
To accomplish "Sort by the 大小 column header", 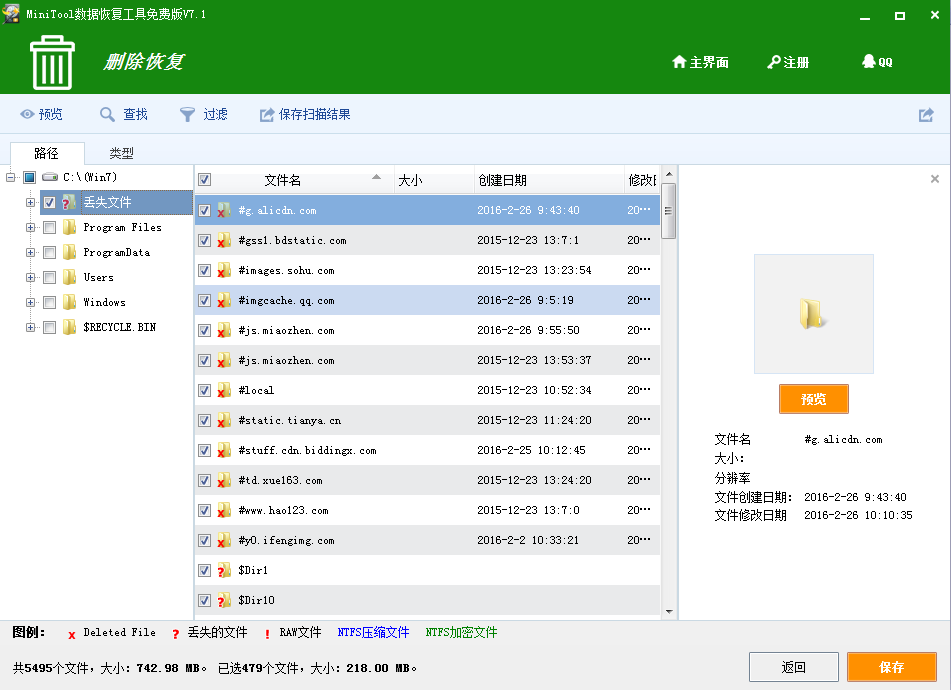I will pyautogui.click(x=434, y=179).
